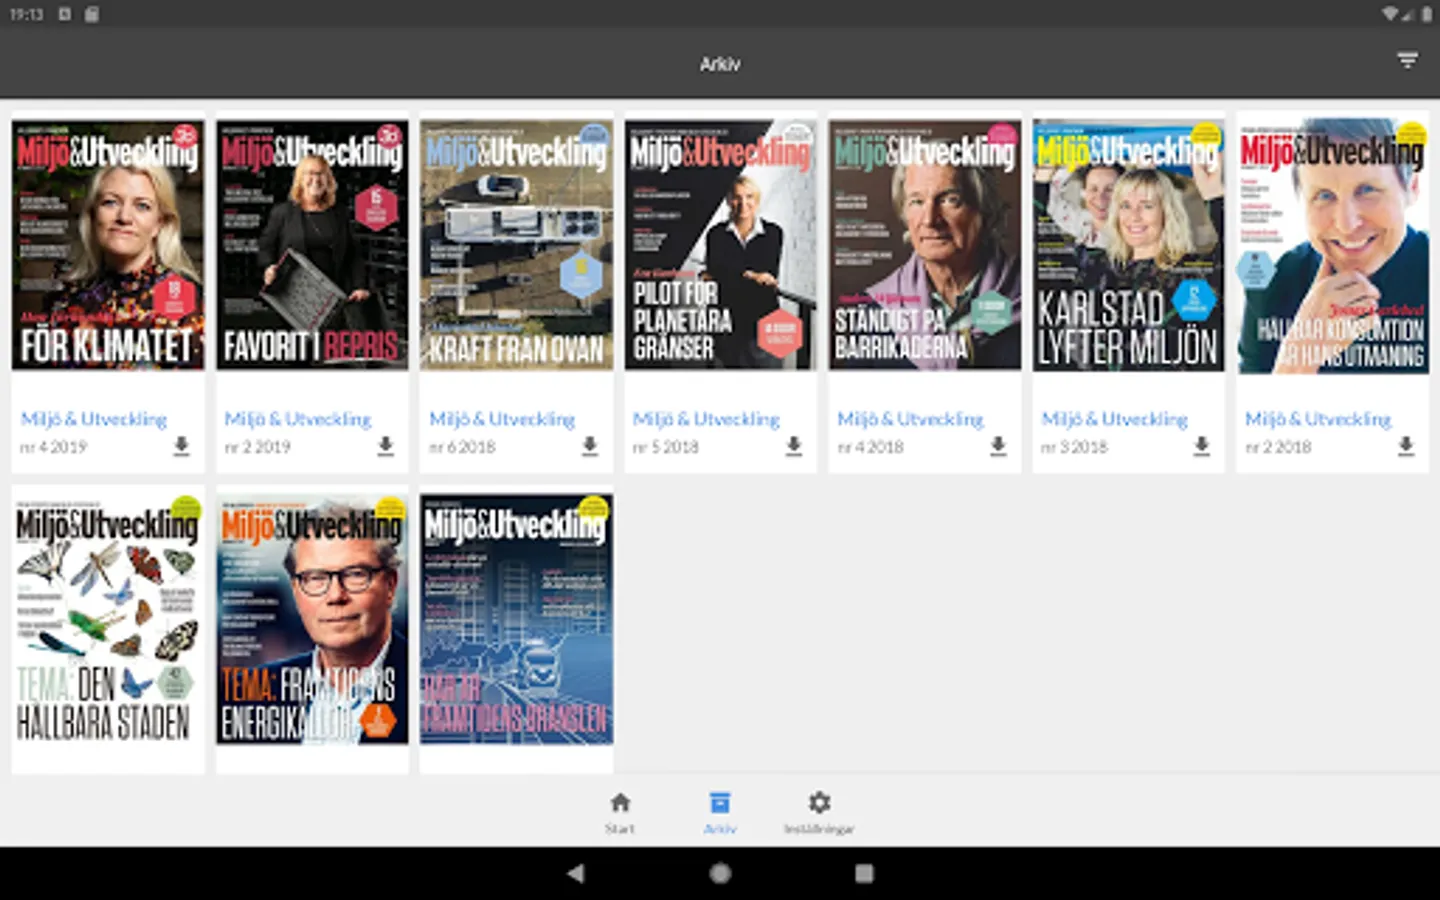This screenshot has height=900, width=1440.
Task: Tap the Wi-Fi status bar icon
Action: pos(1390,14)
